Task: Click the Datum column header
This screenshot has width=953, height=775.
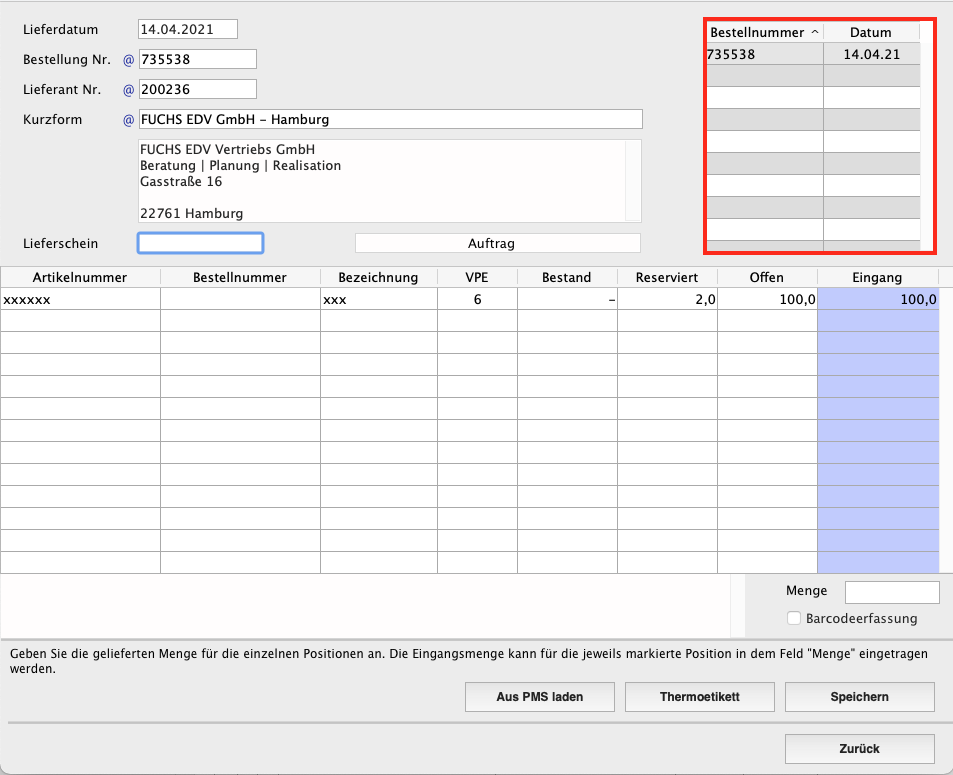Action: pos(871,33)
